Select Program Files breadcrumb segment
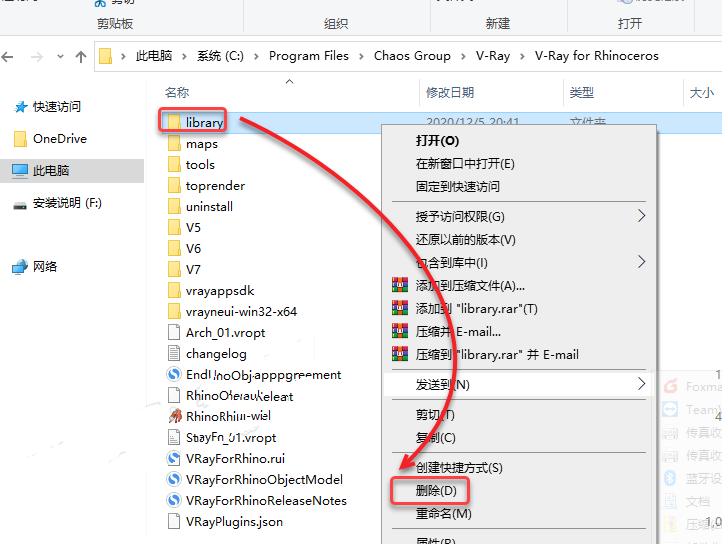 pyautogui.click(x=309, y=56)
